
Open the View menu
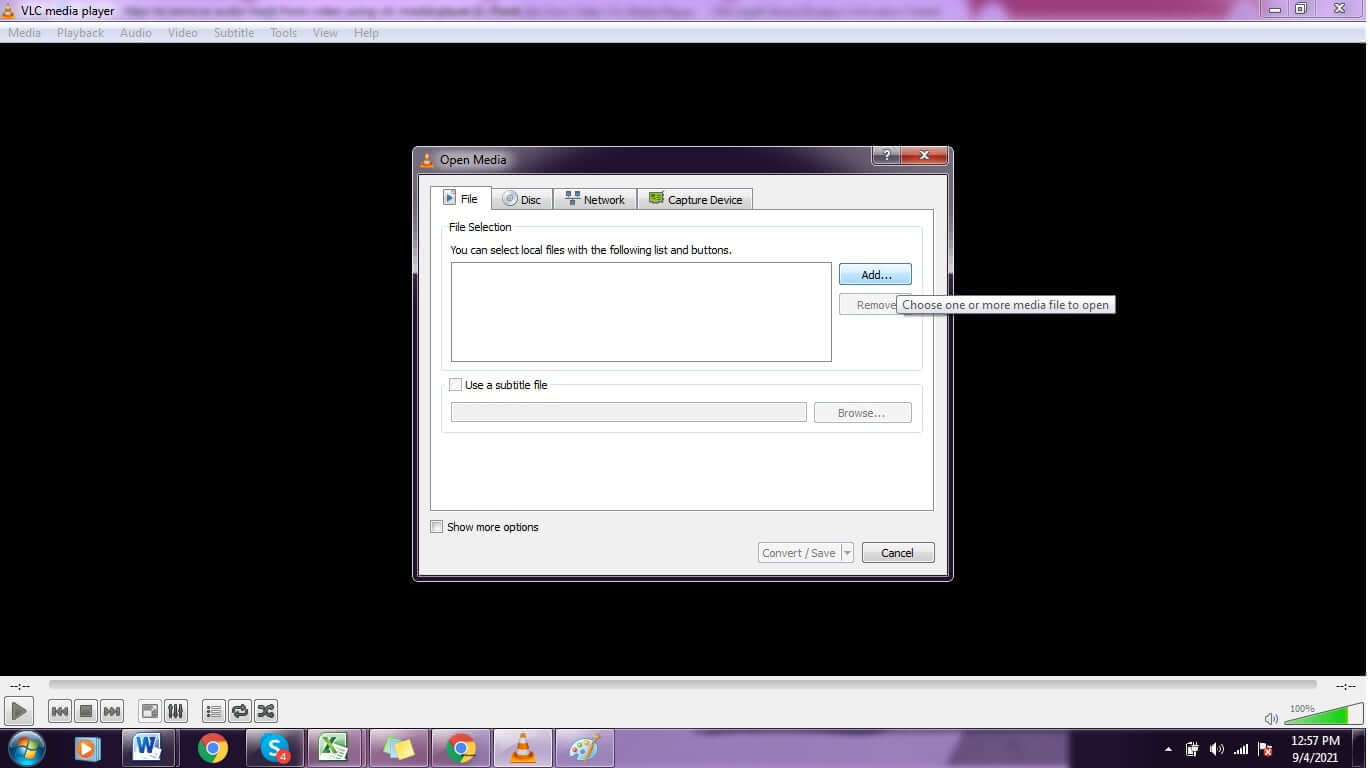(x=325, y=33)
